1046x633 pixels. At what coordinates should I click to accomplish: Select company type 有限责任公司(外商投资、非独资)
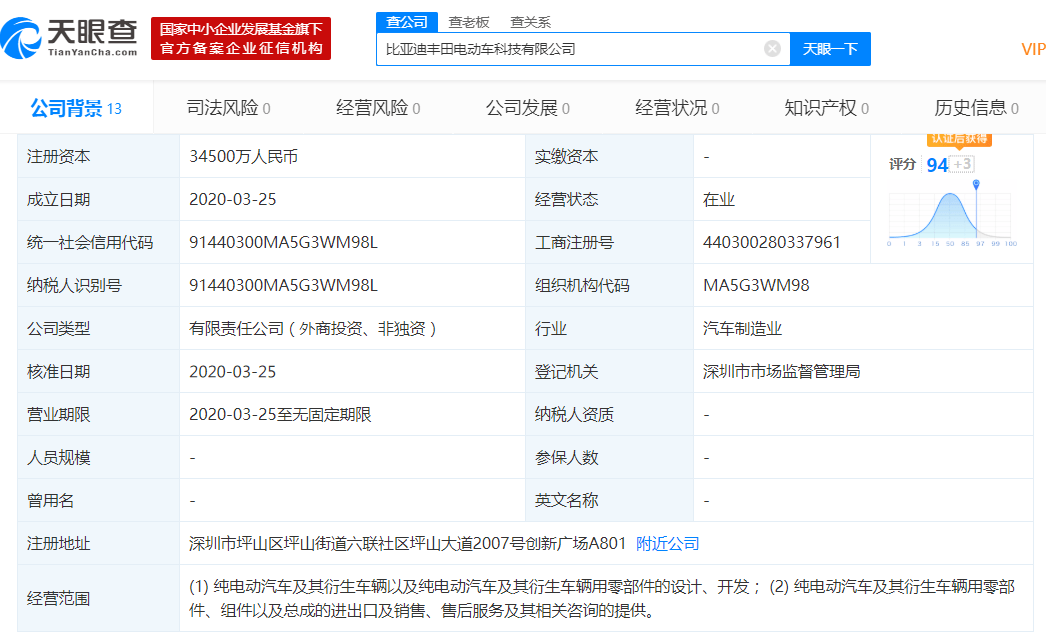(x=313, y=328)
